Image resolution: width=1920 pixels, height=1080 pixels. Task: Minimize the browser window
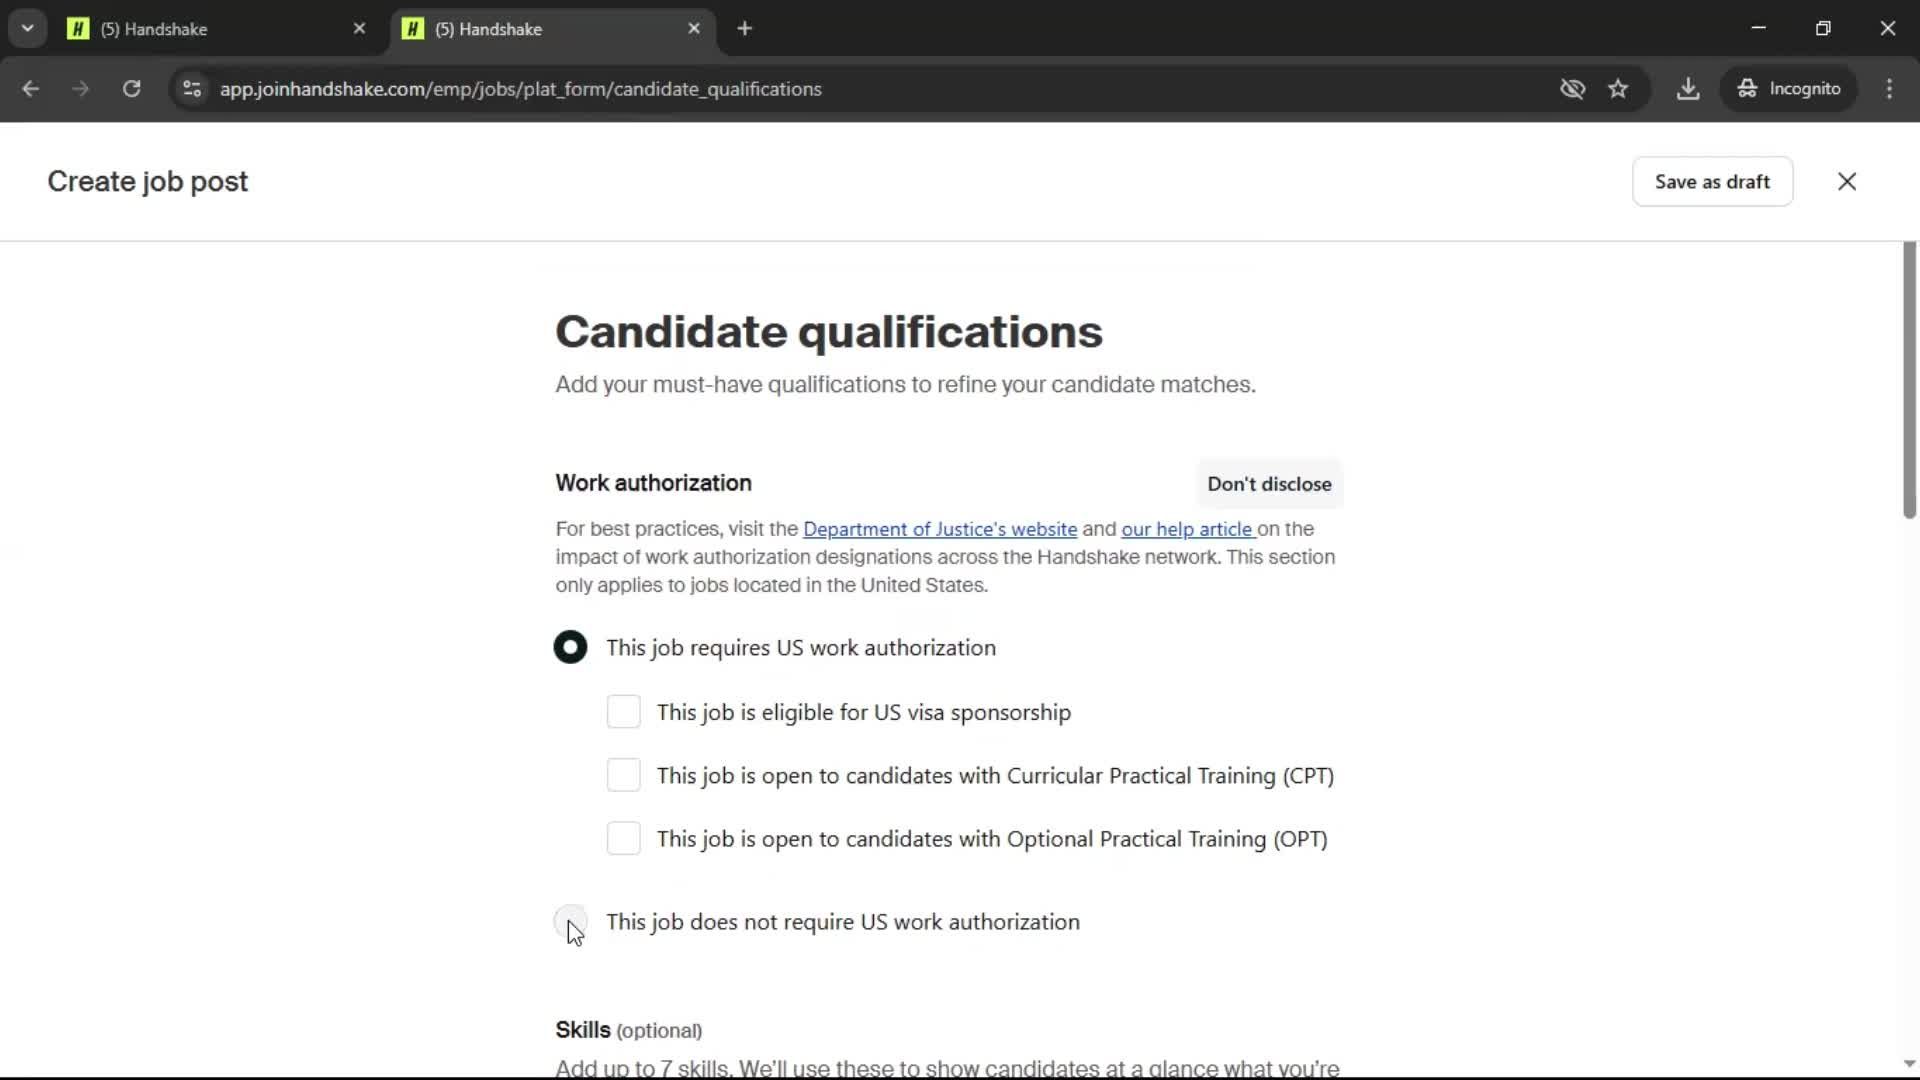[x=1759, y=28]
